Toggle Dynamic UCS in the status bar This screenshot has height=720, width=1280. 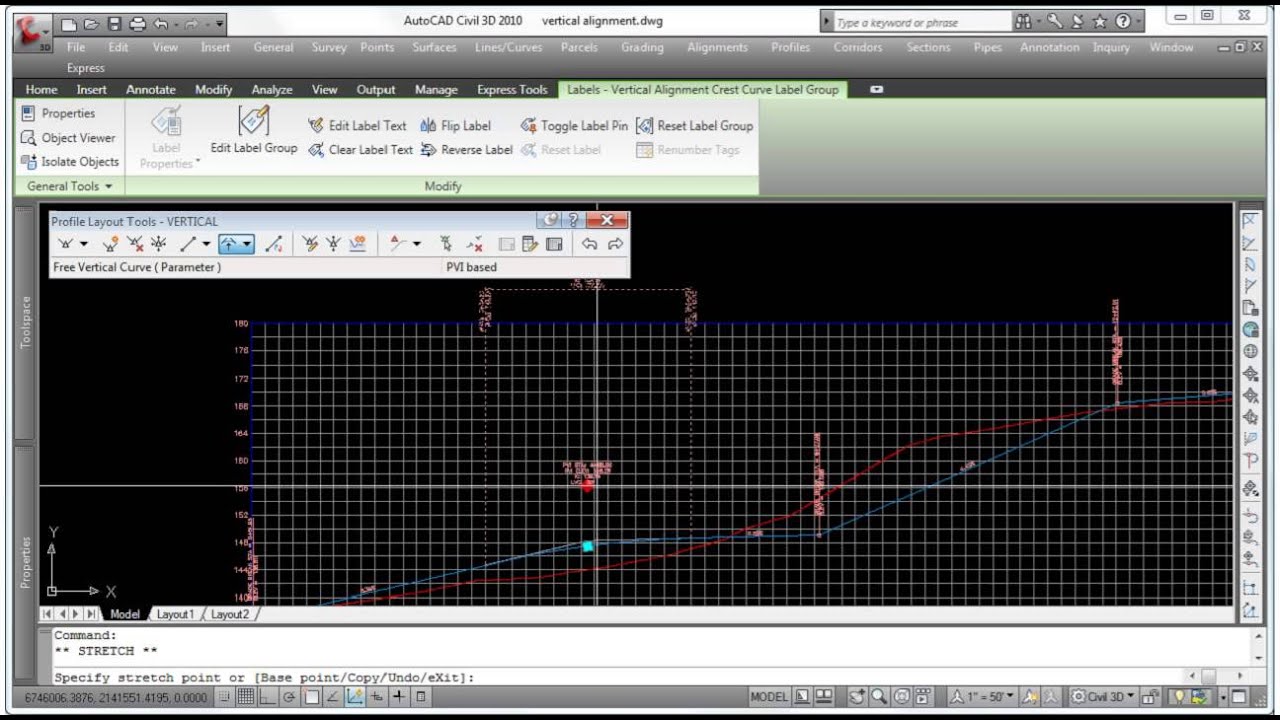pos(355,697)
